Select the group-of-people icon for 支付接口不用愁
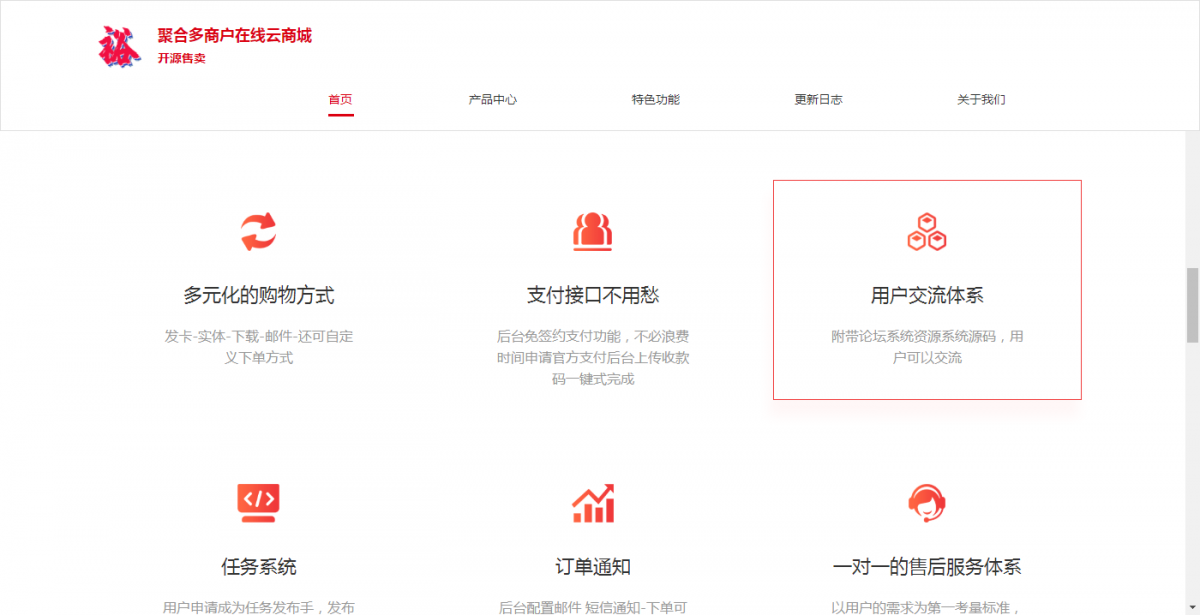This screenshot has width=1200, height=615. [x=593, y=229]
